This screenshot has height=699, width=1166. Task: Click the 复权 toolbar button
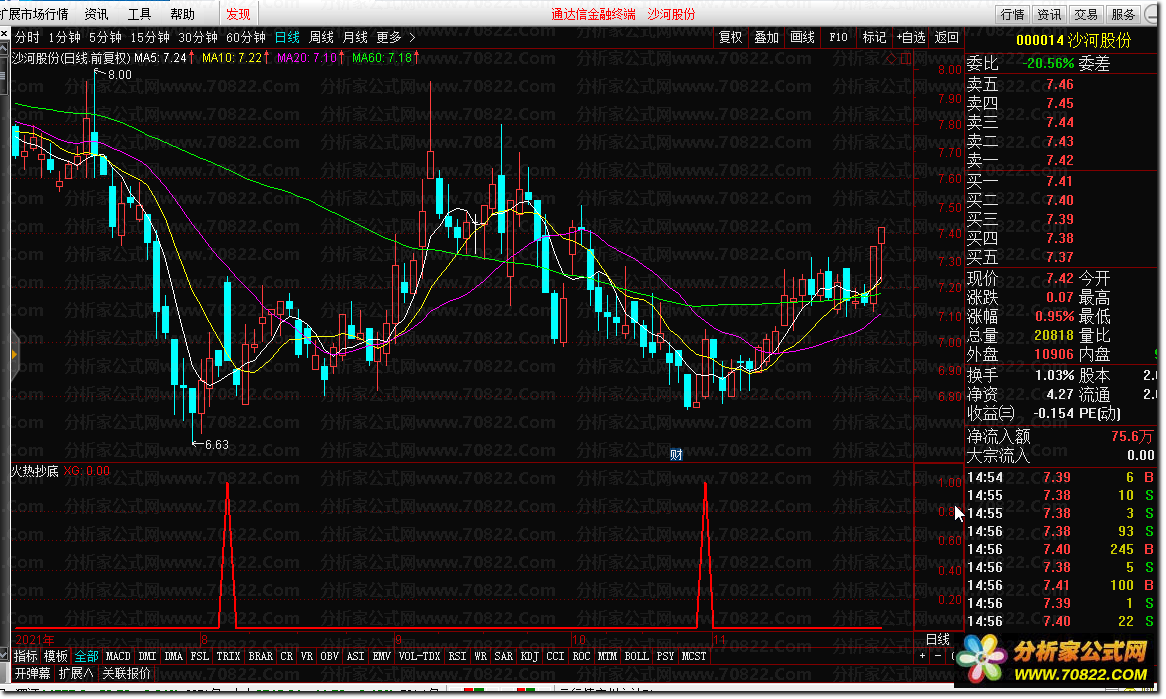(730, 37)
